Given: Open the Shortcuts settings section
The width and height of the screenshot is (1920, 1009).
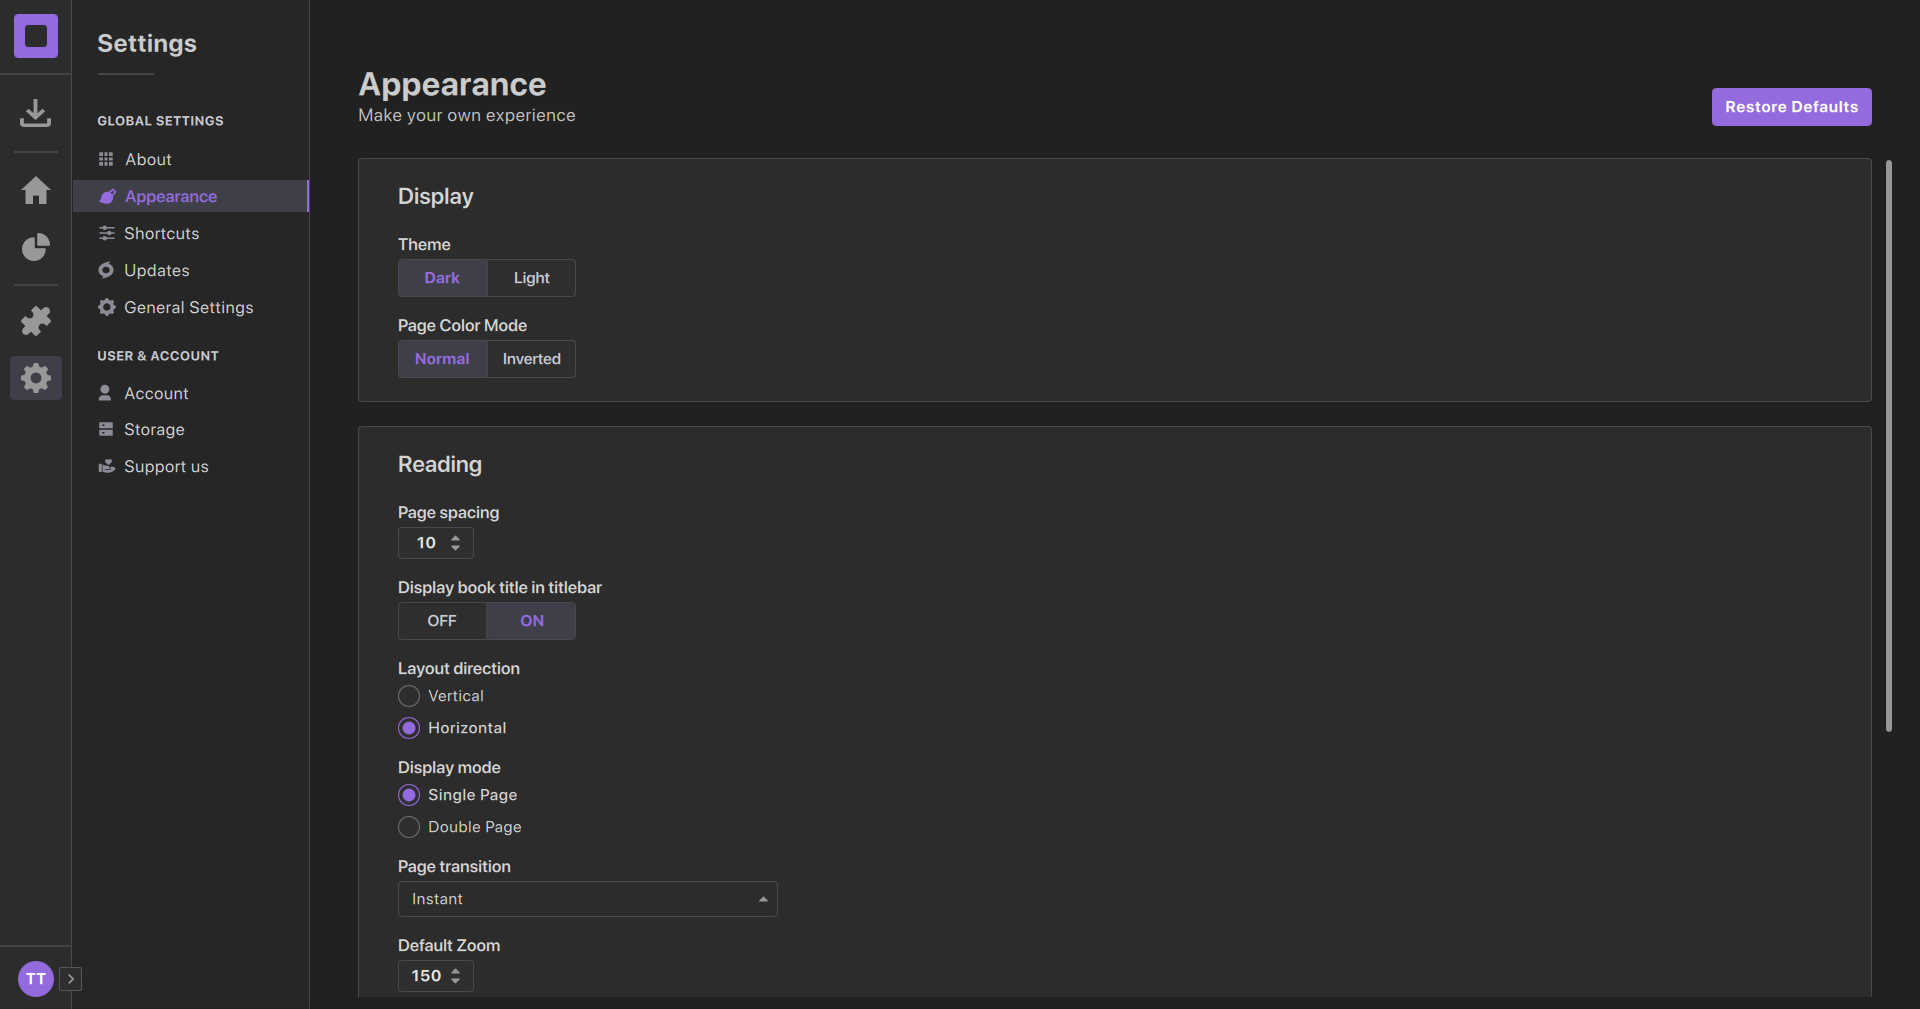Looking at the screenshot, I should [x=161, y=233].
